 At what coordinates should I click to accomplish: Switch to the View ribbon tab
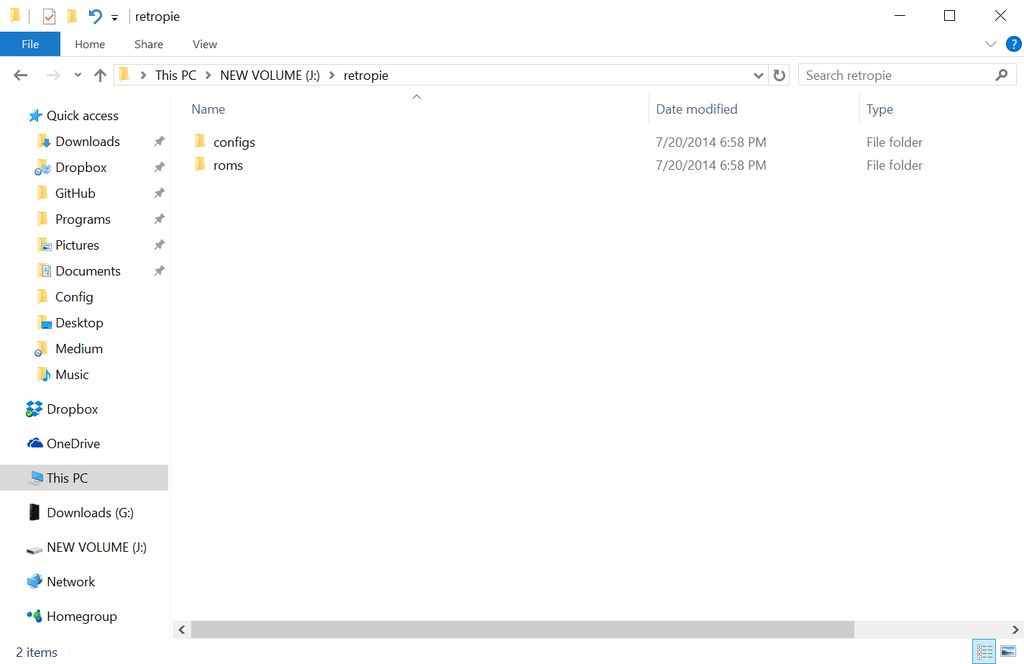pos(204,44)
